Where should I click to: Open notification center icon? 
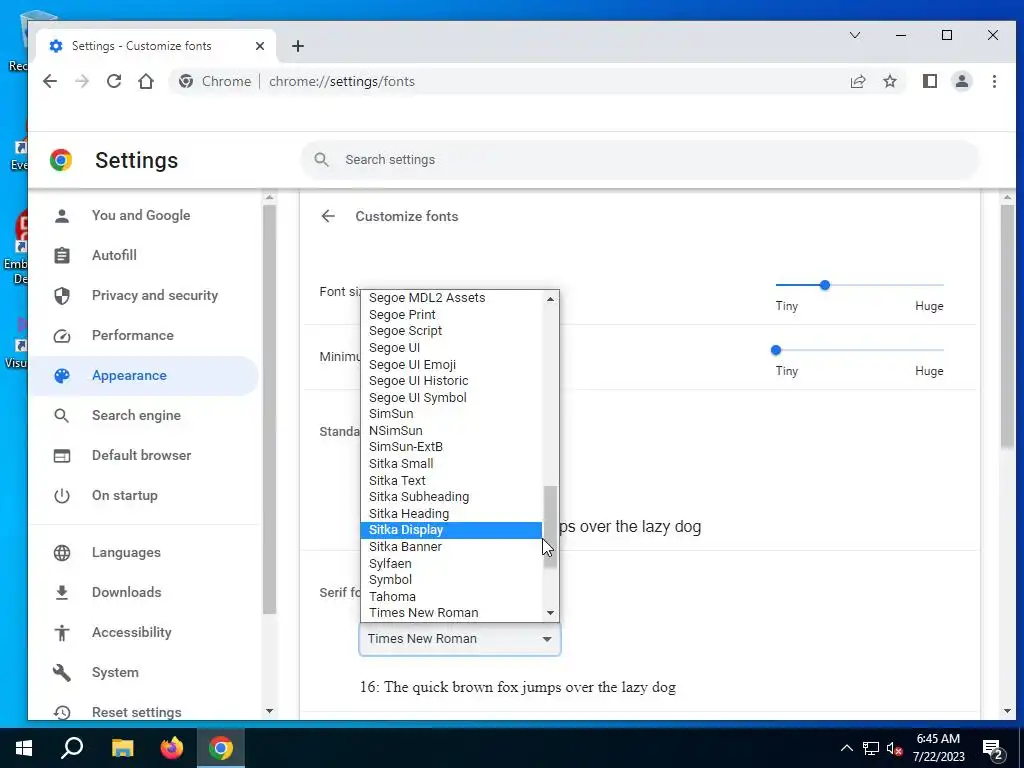[993, 749]
